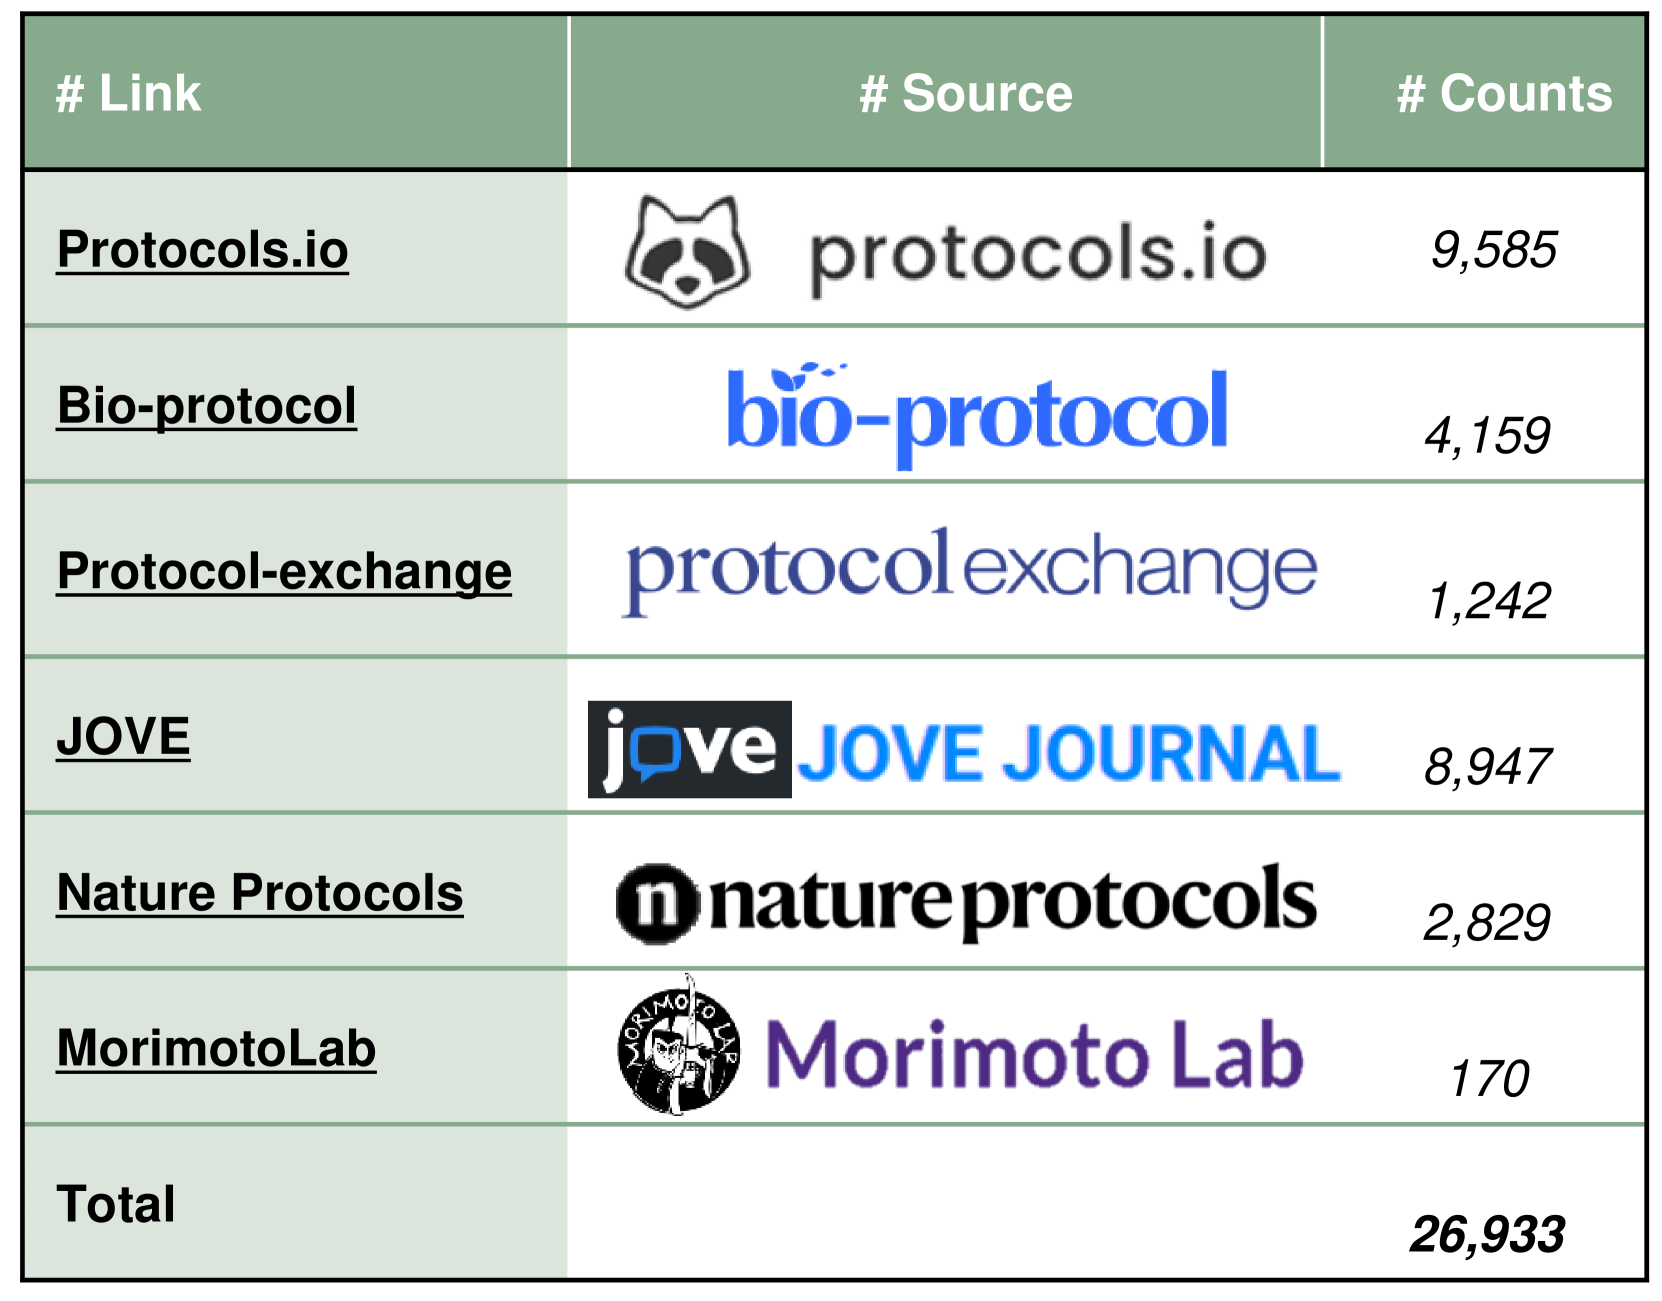1662x1301 pixels.
Task: Open the Bio-protocol link
Action: tap(206, 406)
